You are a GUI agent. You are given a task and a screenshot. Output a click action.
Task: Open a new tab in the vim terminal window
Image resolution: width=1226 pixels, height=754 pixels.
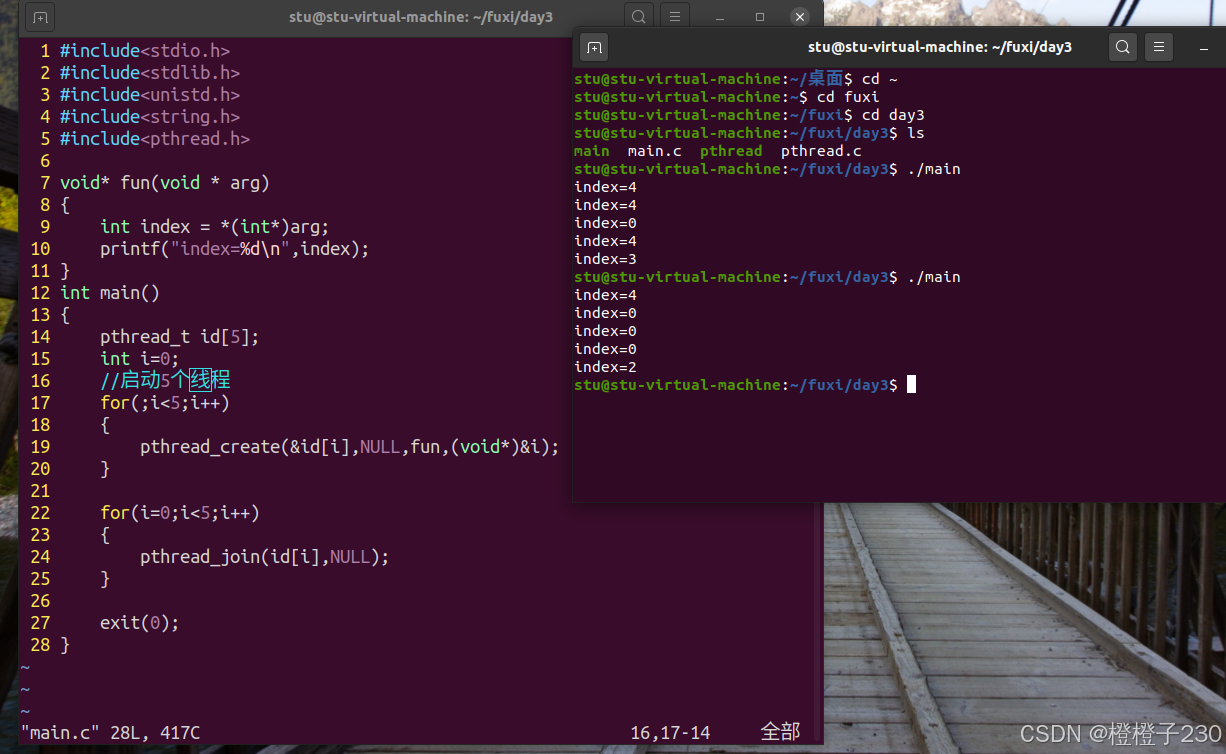pyautogui.click(x=40, y=18)
